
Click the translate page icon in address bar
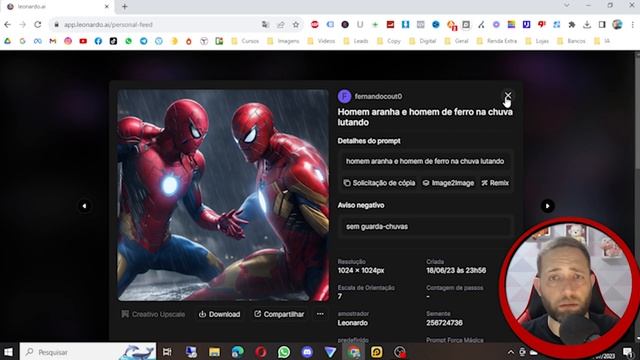click(265, 24)
